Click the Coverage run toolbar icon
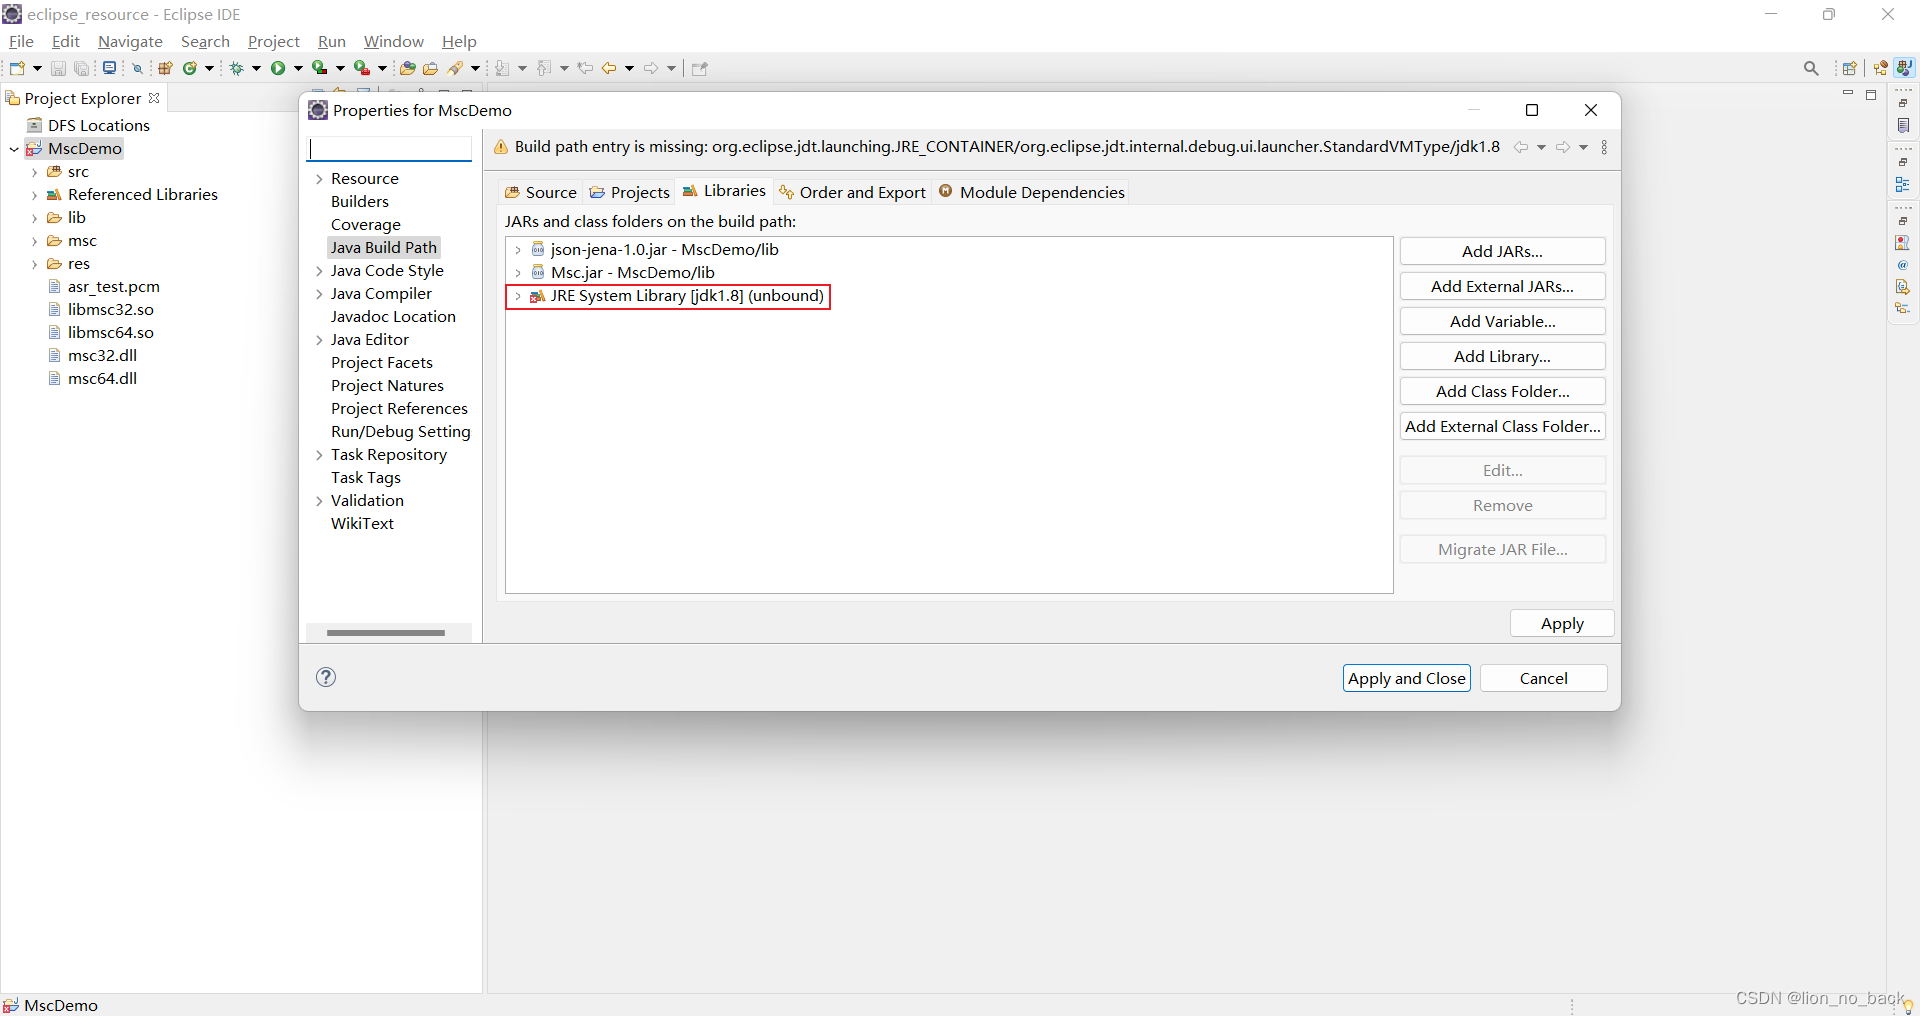 coord(320,68)
